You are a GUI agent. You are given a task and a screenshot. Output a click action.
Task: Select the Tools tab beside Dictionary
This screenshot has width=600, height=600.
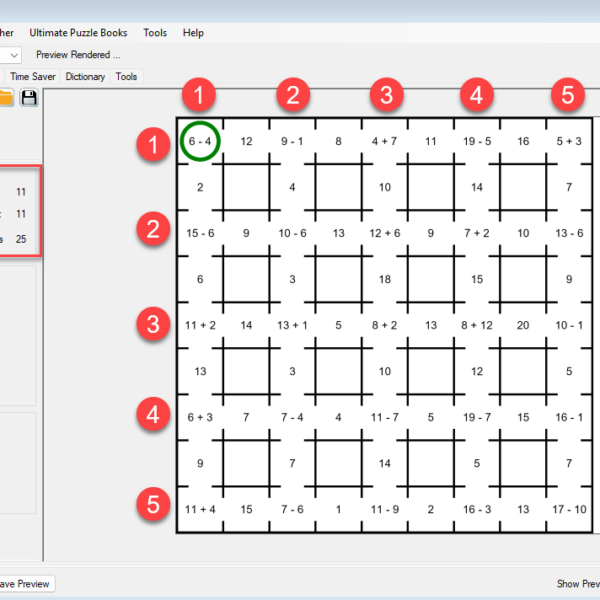(x=126, y=76)
